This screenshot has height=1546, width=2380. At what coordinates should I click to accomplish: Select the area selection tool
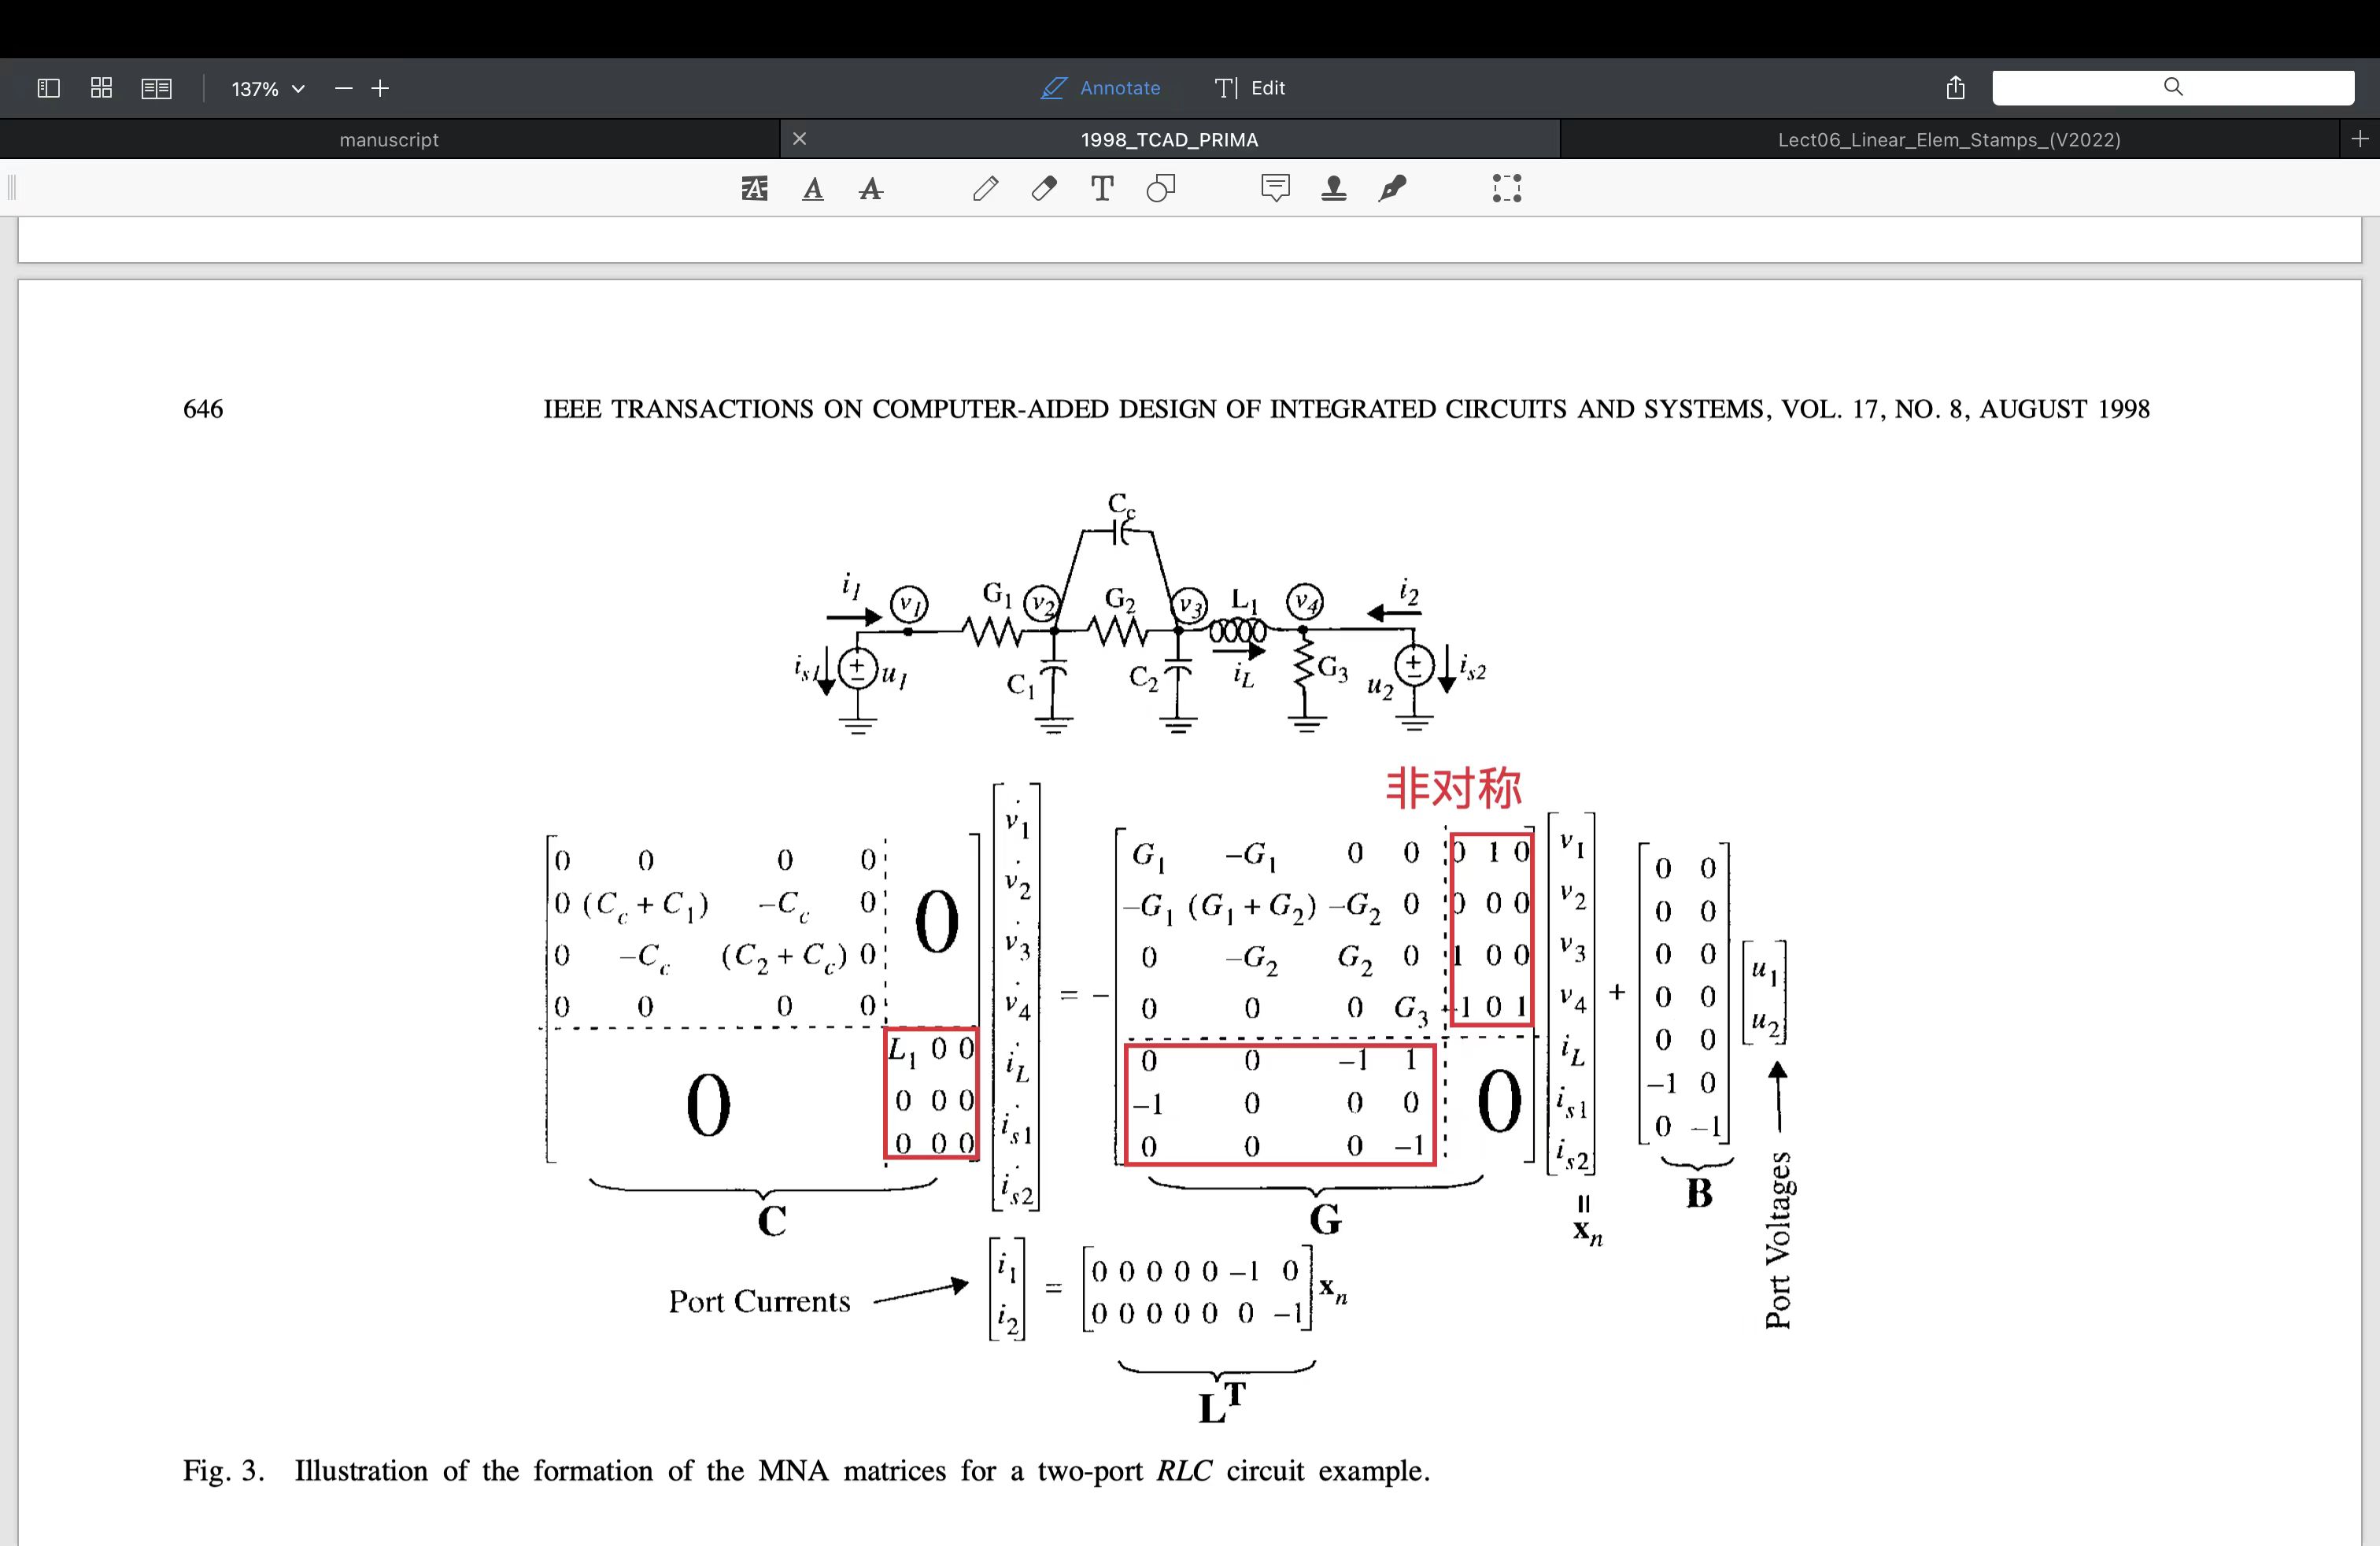pos(1506,188)
